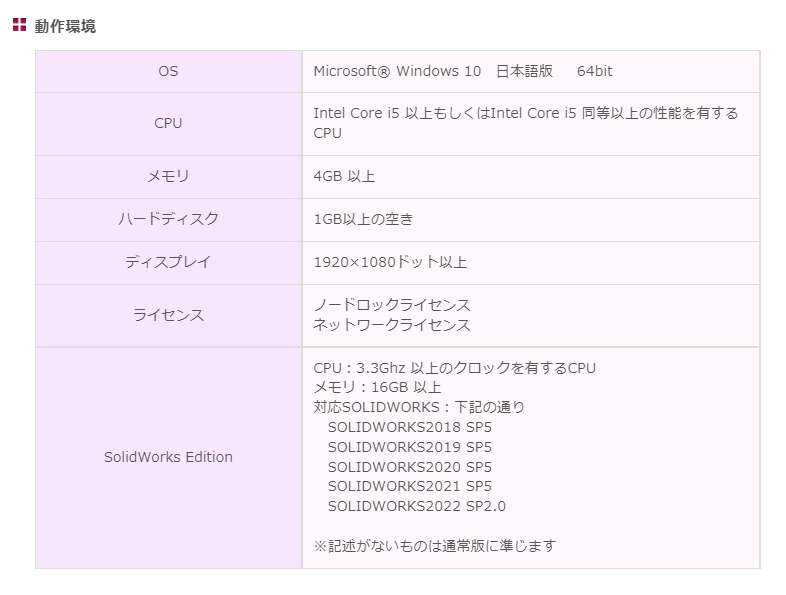Click the Microsoft Windows 10 64bit text
This screenshot has height=595, width=786.
pos(463,71)
